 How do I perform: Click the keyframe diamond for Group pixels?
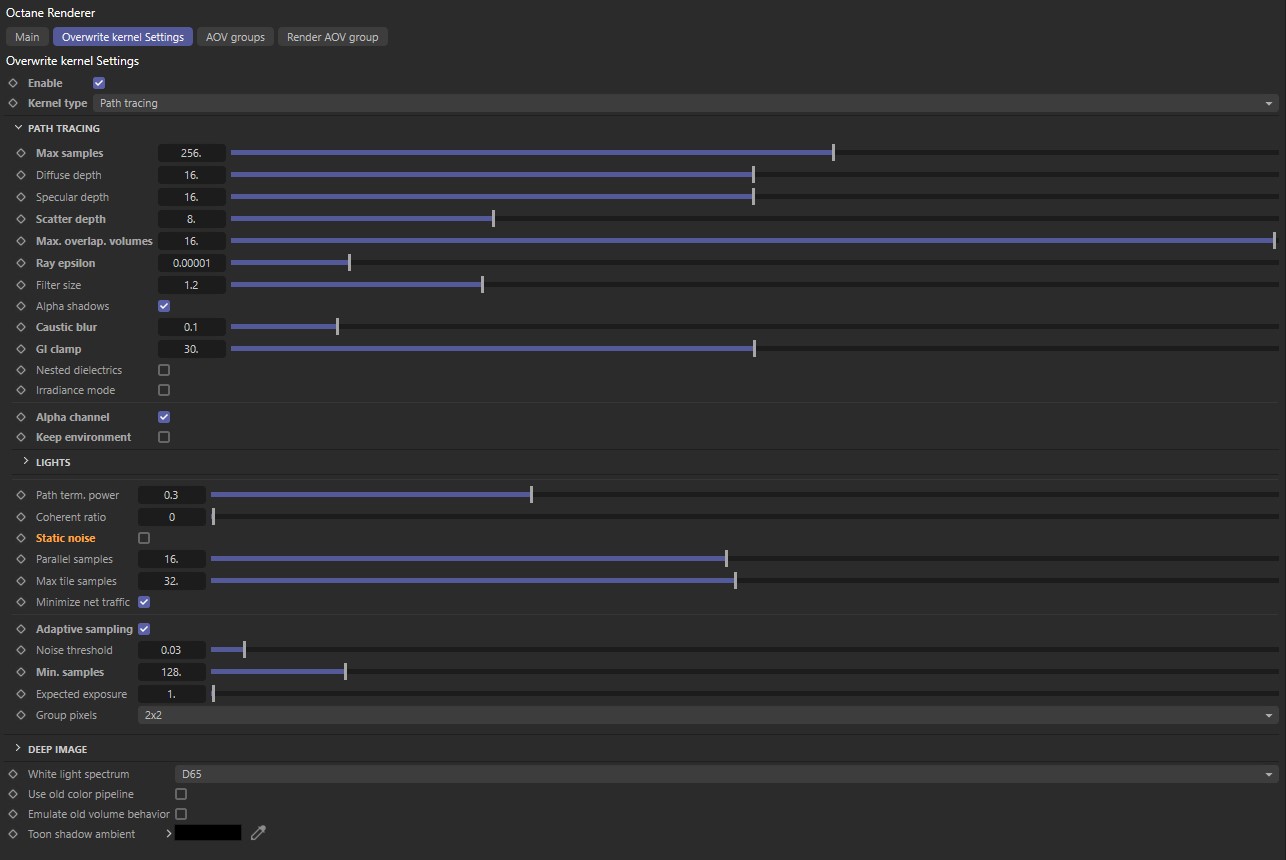[x=21, y=715]
